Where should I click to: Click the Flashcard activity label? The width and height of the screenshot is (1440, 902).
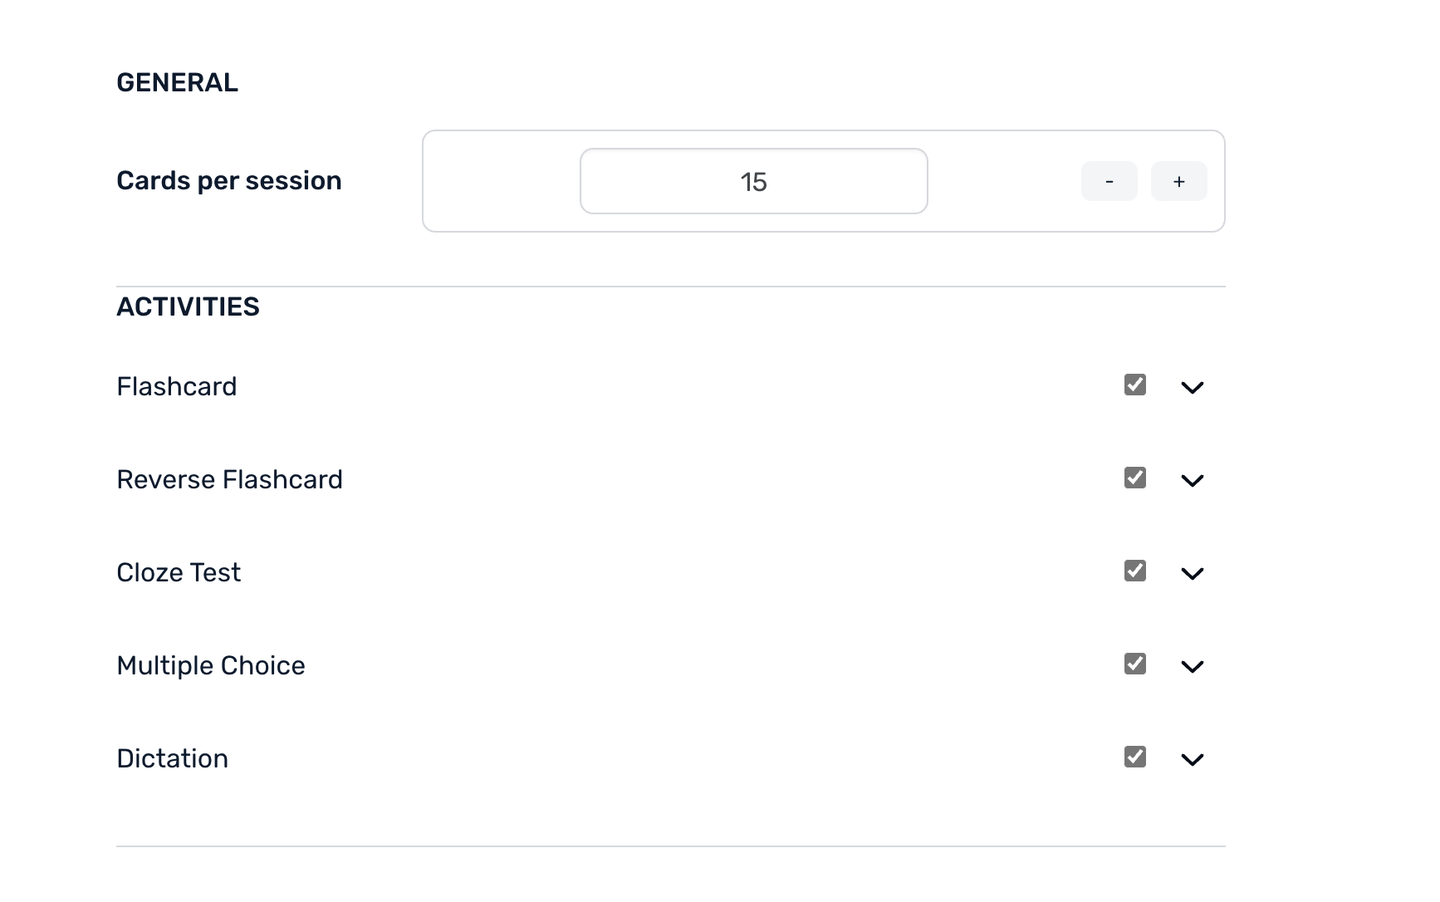click(x=177, y=387)
